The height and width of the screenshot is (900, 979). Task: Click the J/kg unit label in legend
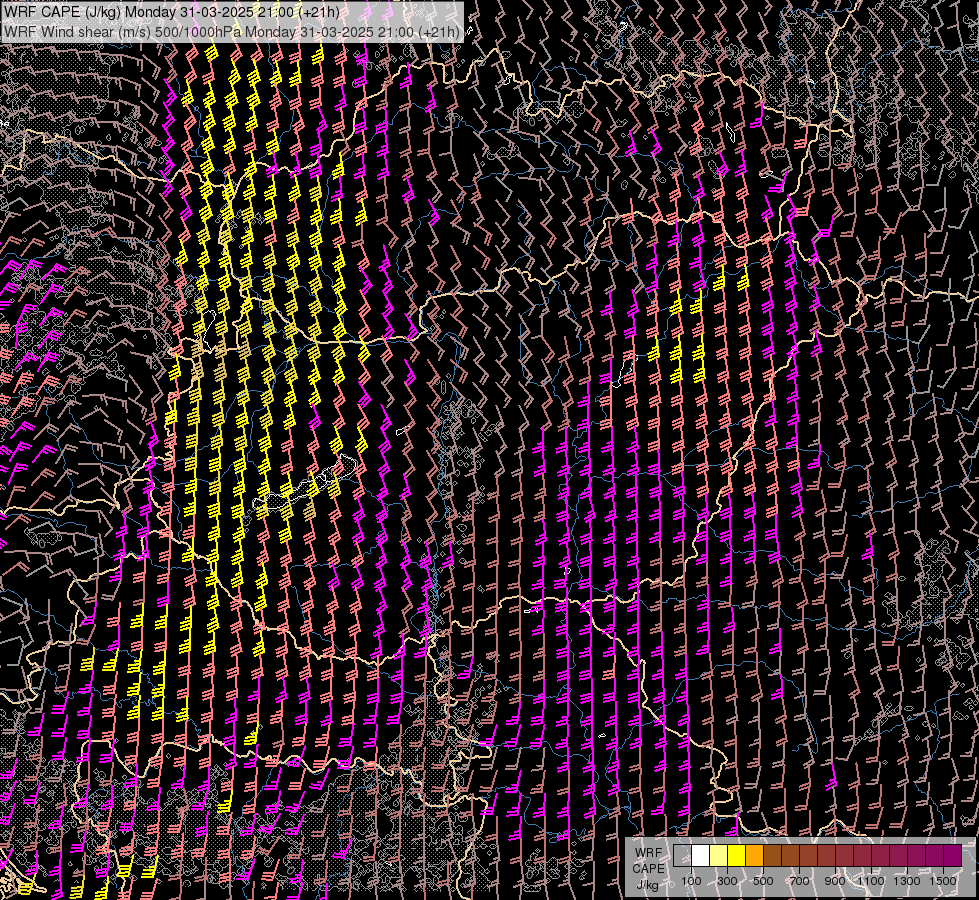[x=647, y=886]
